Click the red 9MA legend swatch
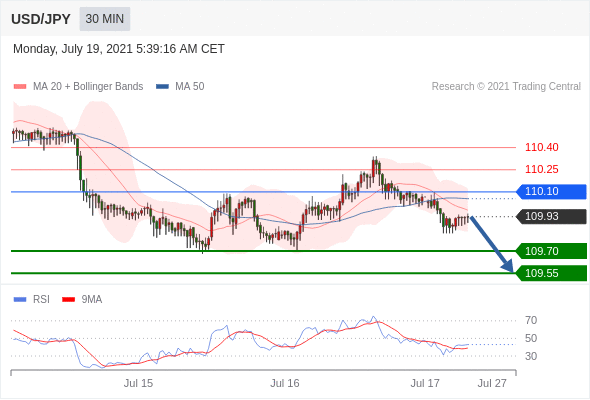 68,300
